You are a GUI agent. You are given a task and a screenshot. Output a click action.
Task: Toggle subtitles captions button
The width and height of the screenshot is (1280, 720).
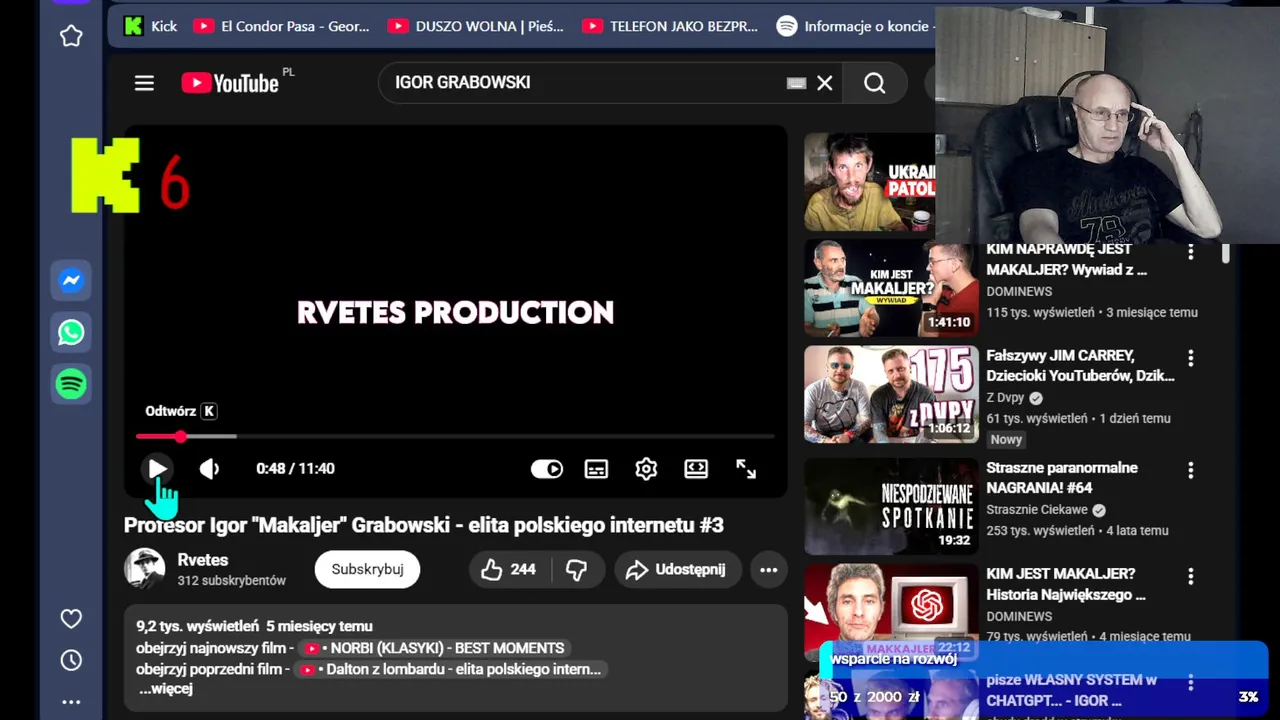coord(596,469)
